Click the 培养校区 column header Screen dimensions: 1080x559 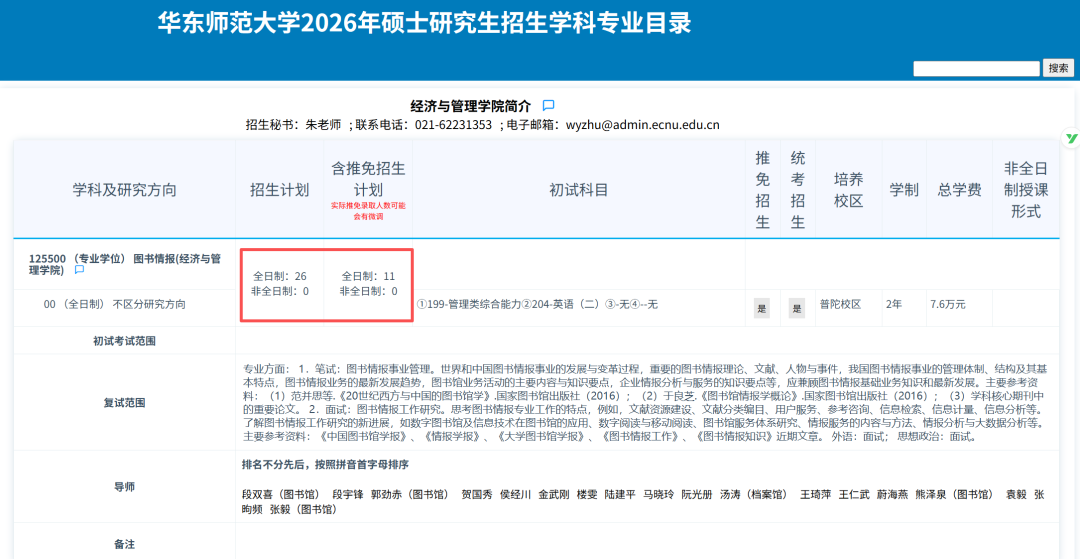point(848,190)
